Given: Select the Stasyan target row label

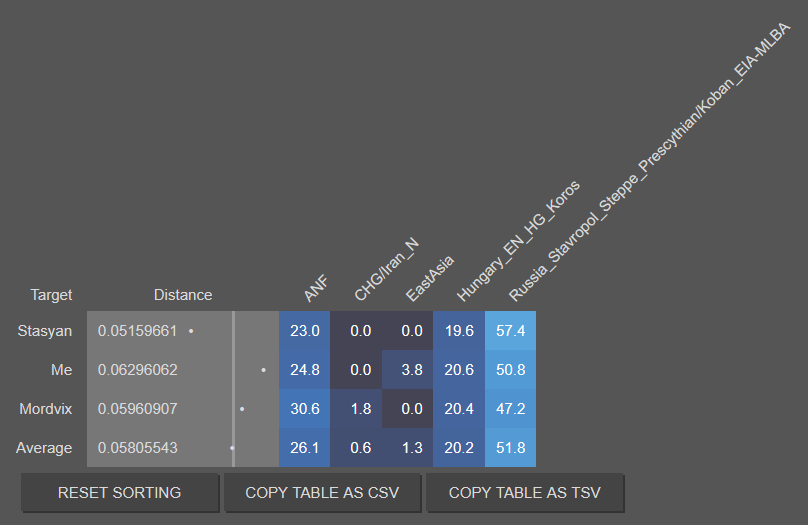Looking at the screenshot, I should (45, 331).
